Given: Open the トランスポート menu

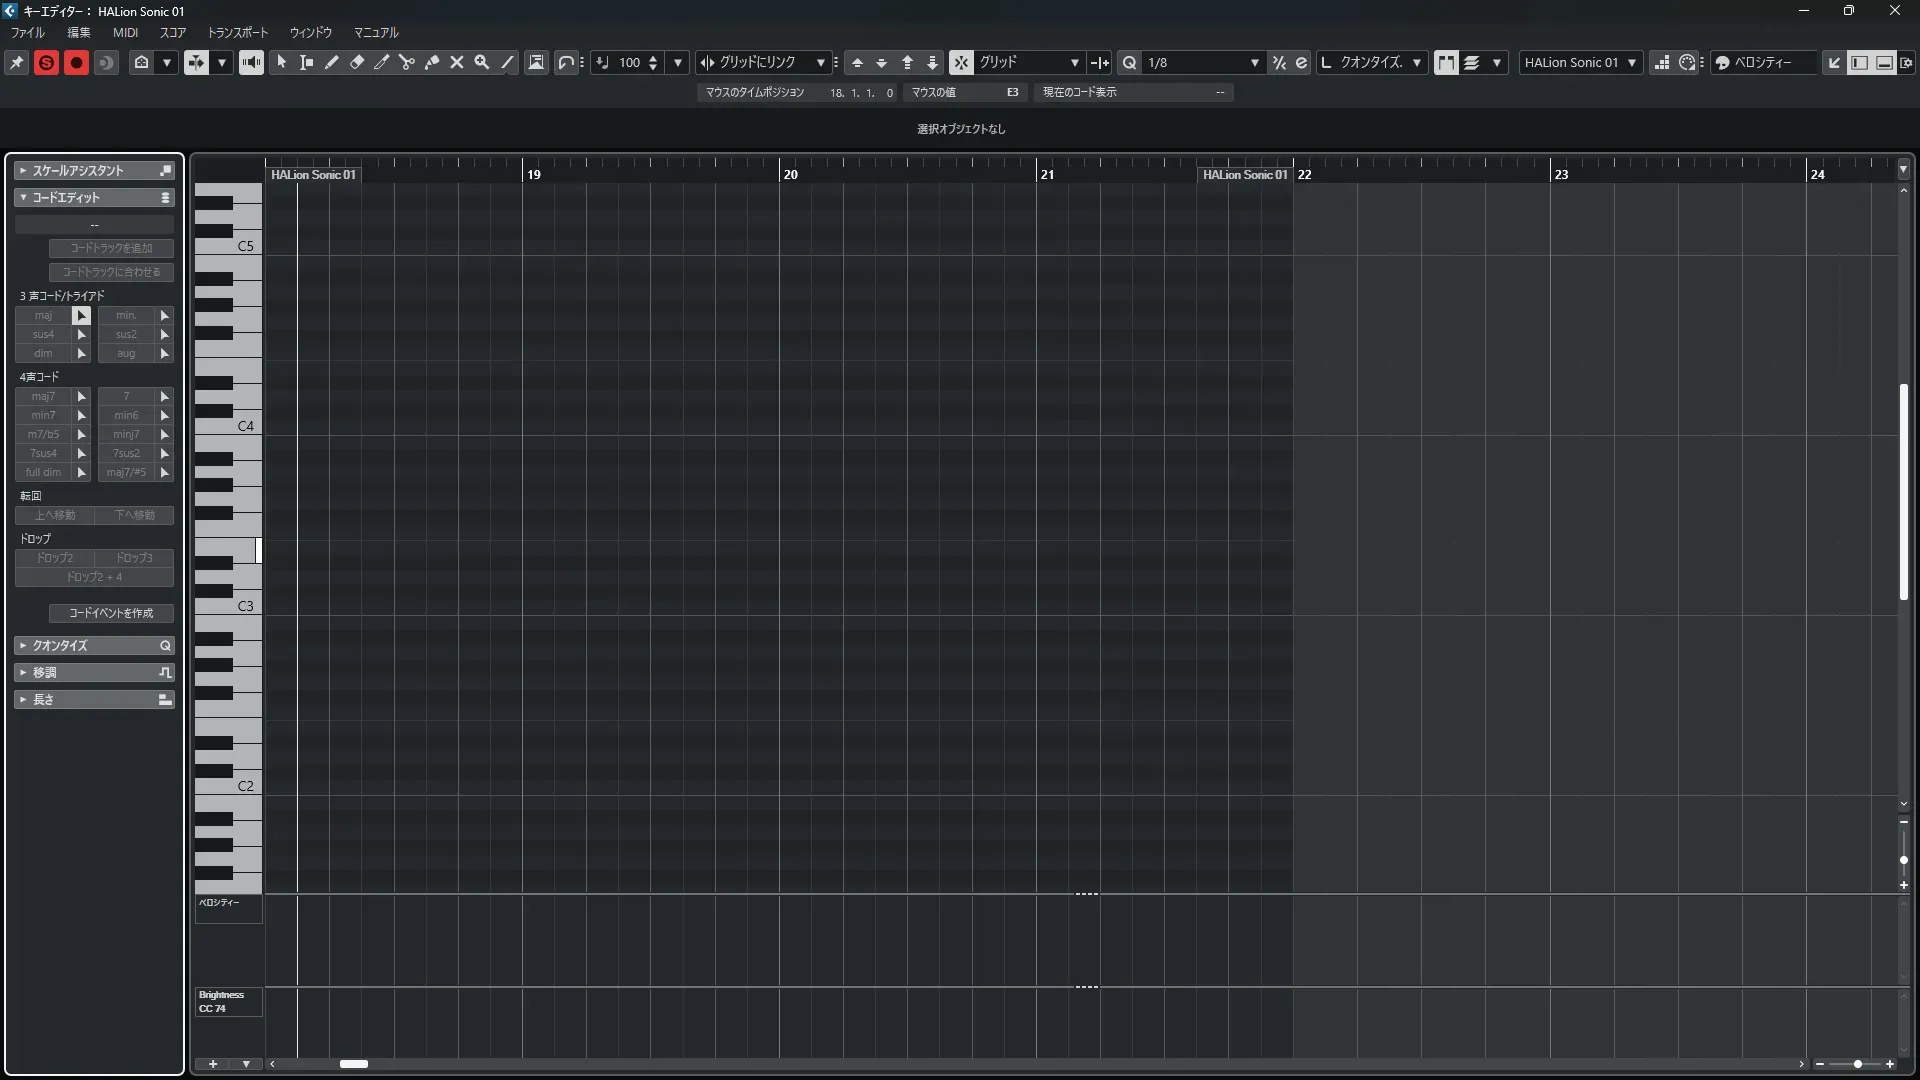Looking at the screenshot, I should (237, 32).
